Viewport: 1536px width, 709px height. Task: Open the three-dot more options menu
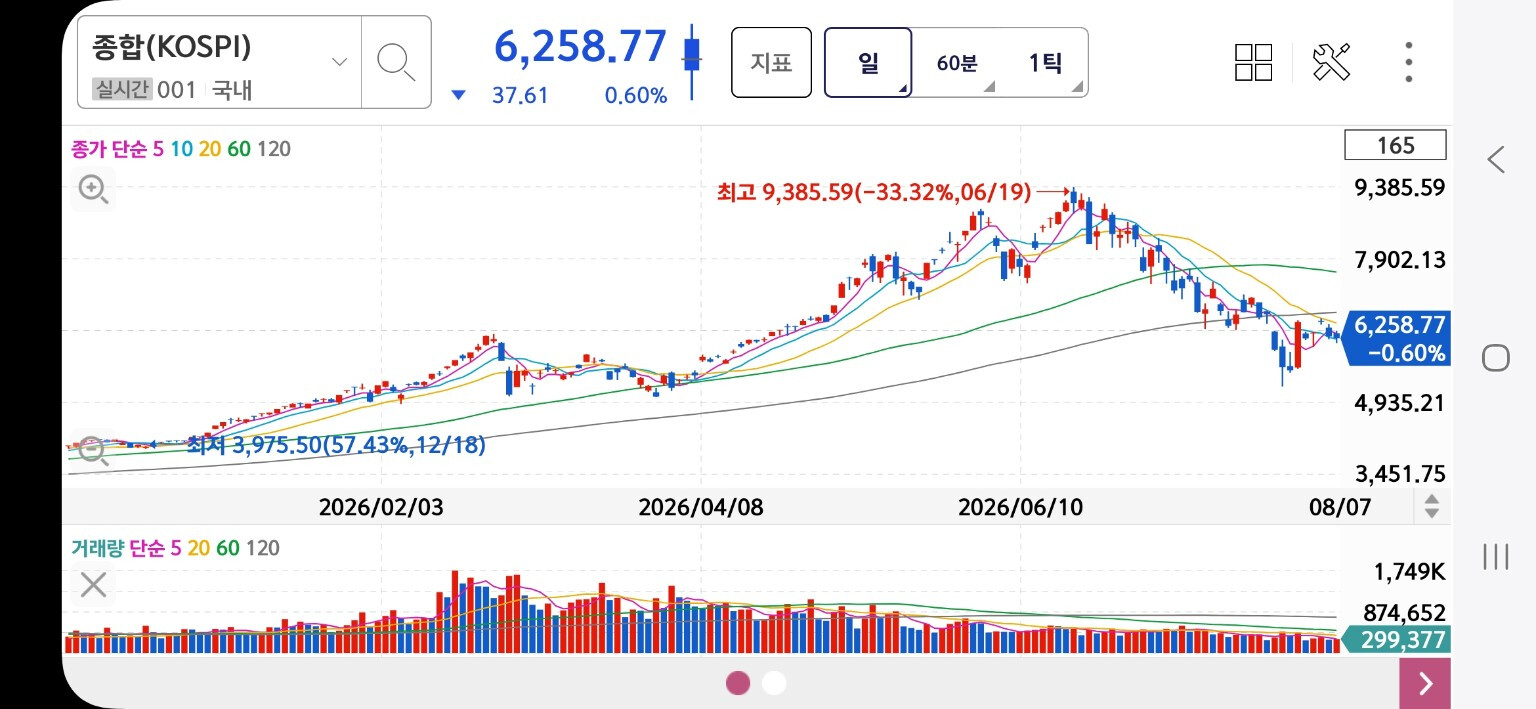[1408, 62]
